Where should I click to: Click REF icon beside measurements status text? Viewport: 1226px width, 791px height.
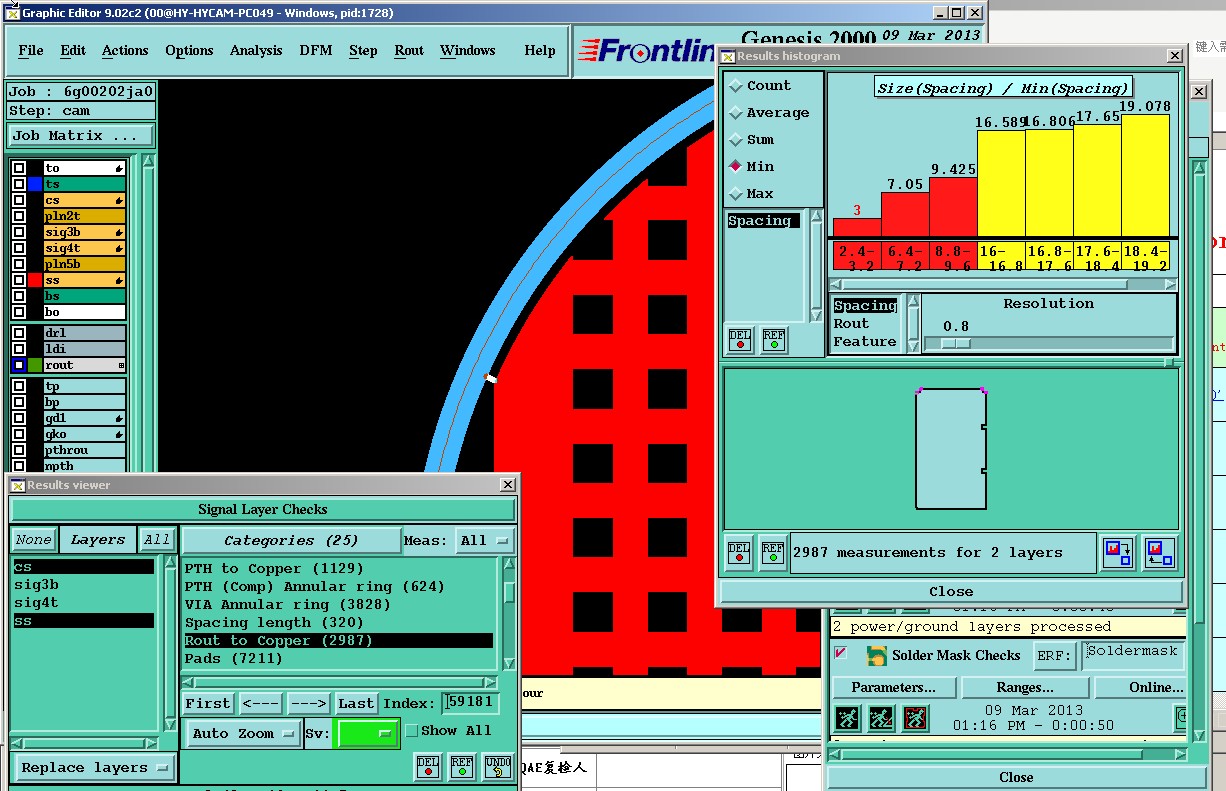pyautogui.click(x=773, y=553)
